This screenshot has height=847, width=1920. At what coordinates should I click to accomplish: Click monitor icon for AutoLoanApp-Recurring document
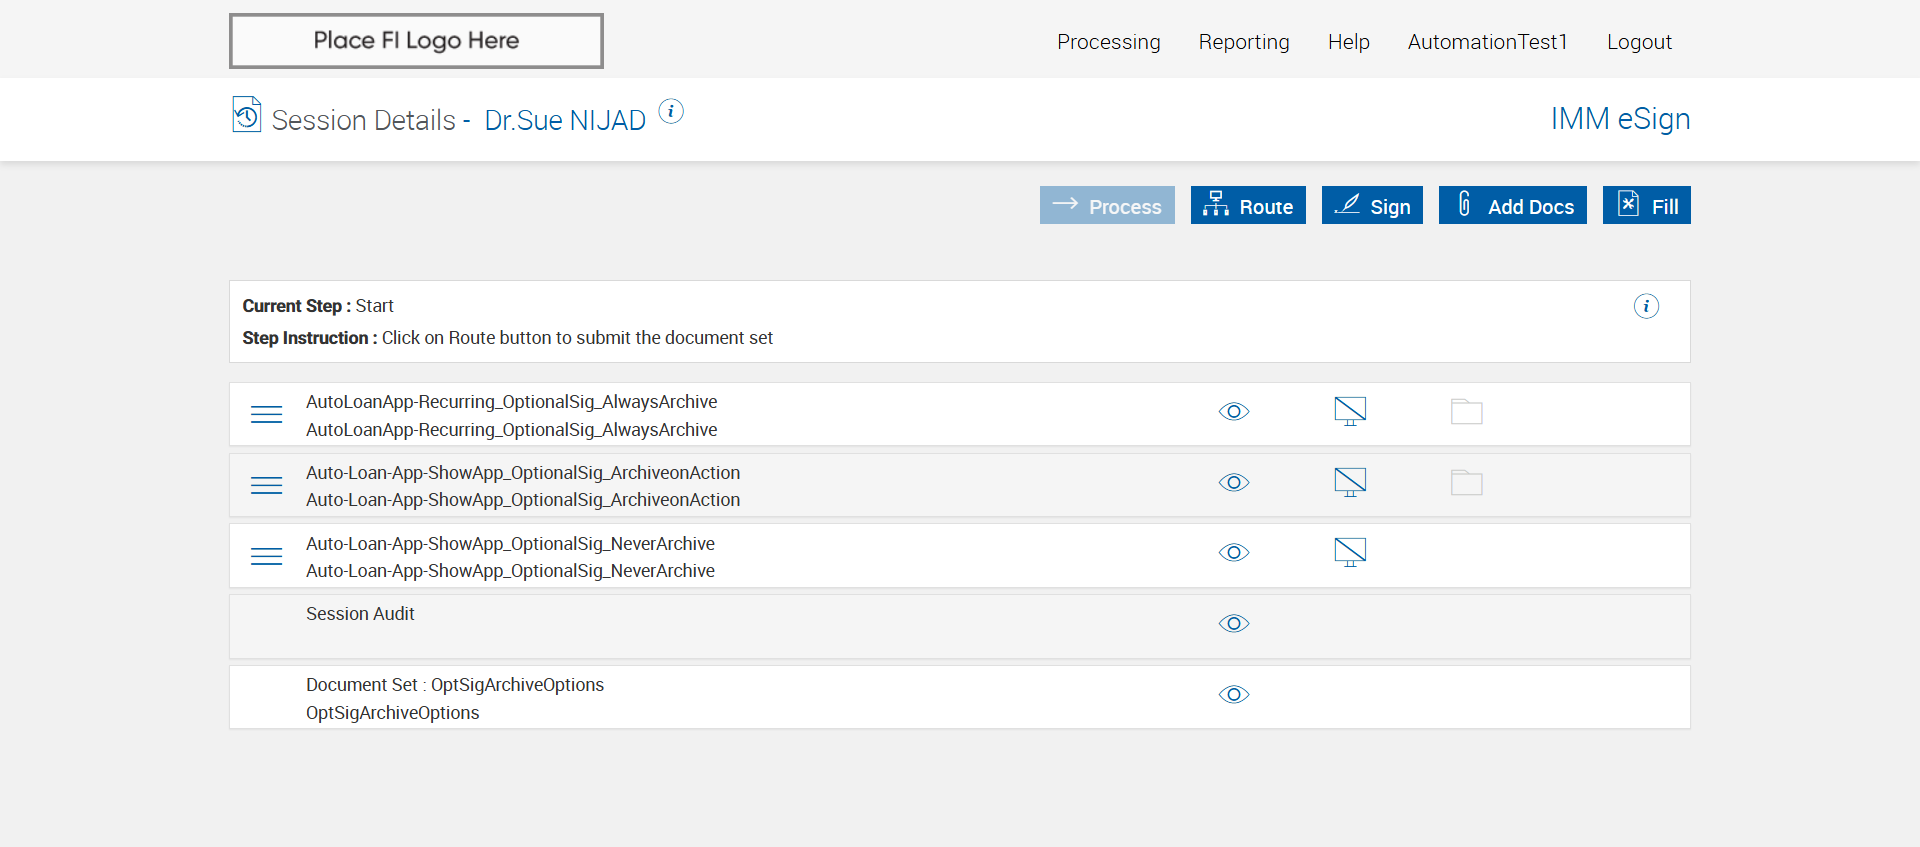tap(1350, 411)
